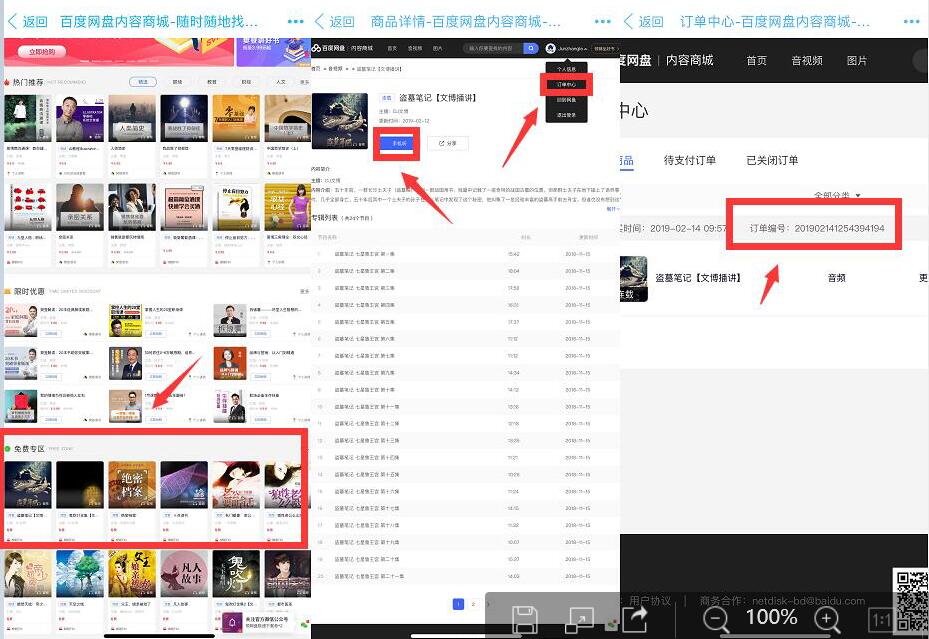Image resolution: width=929 pixels, height=639 pixels.
Task: Open the 绝密档案 cover in the free zone
Action: 132,485
